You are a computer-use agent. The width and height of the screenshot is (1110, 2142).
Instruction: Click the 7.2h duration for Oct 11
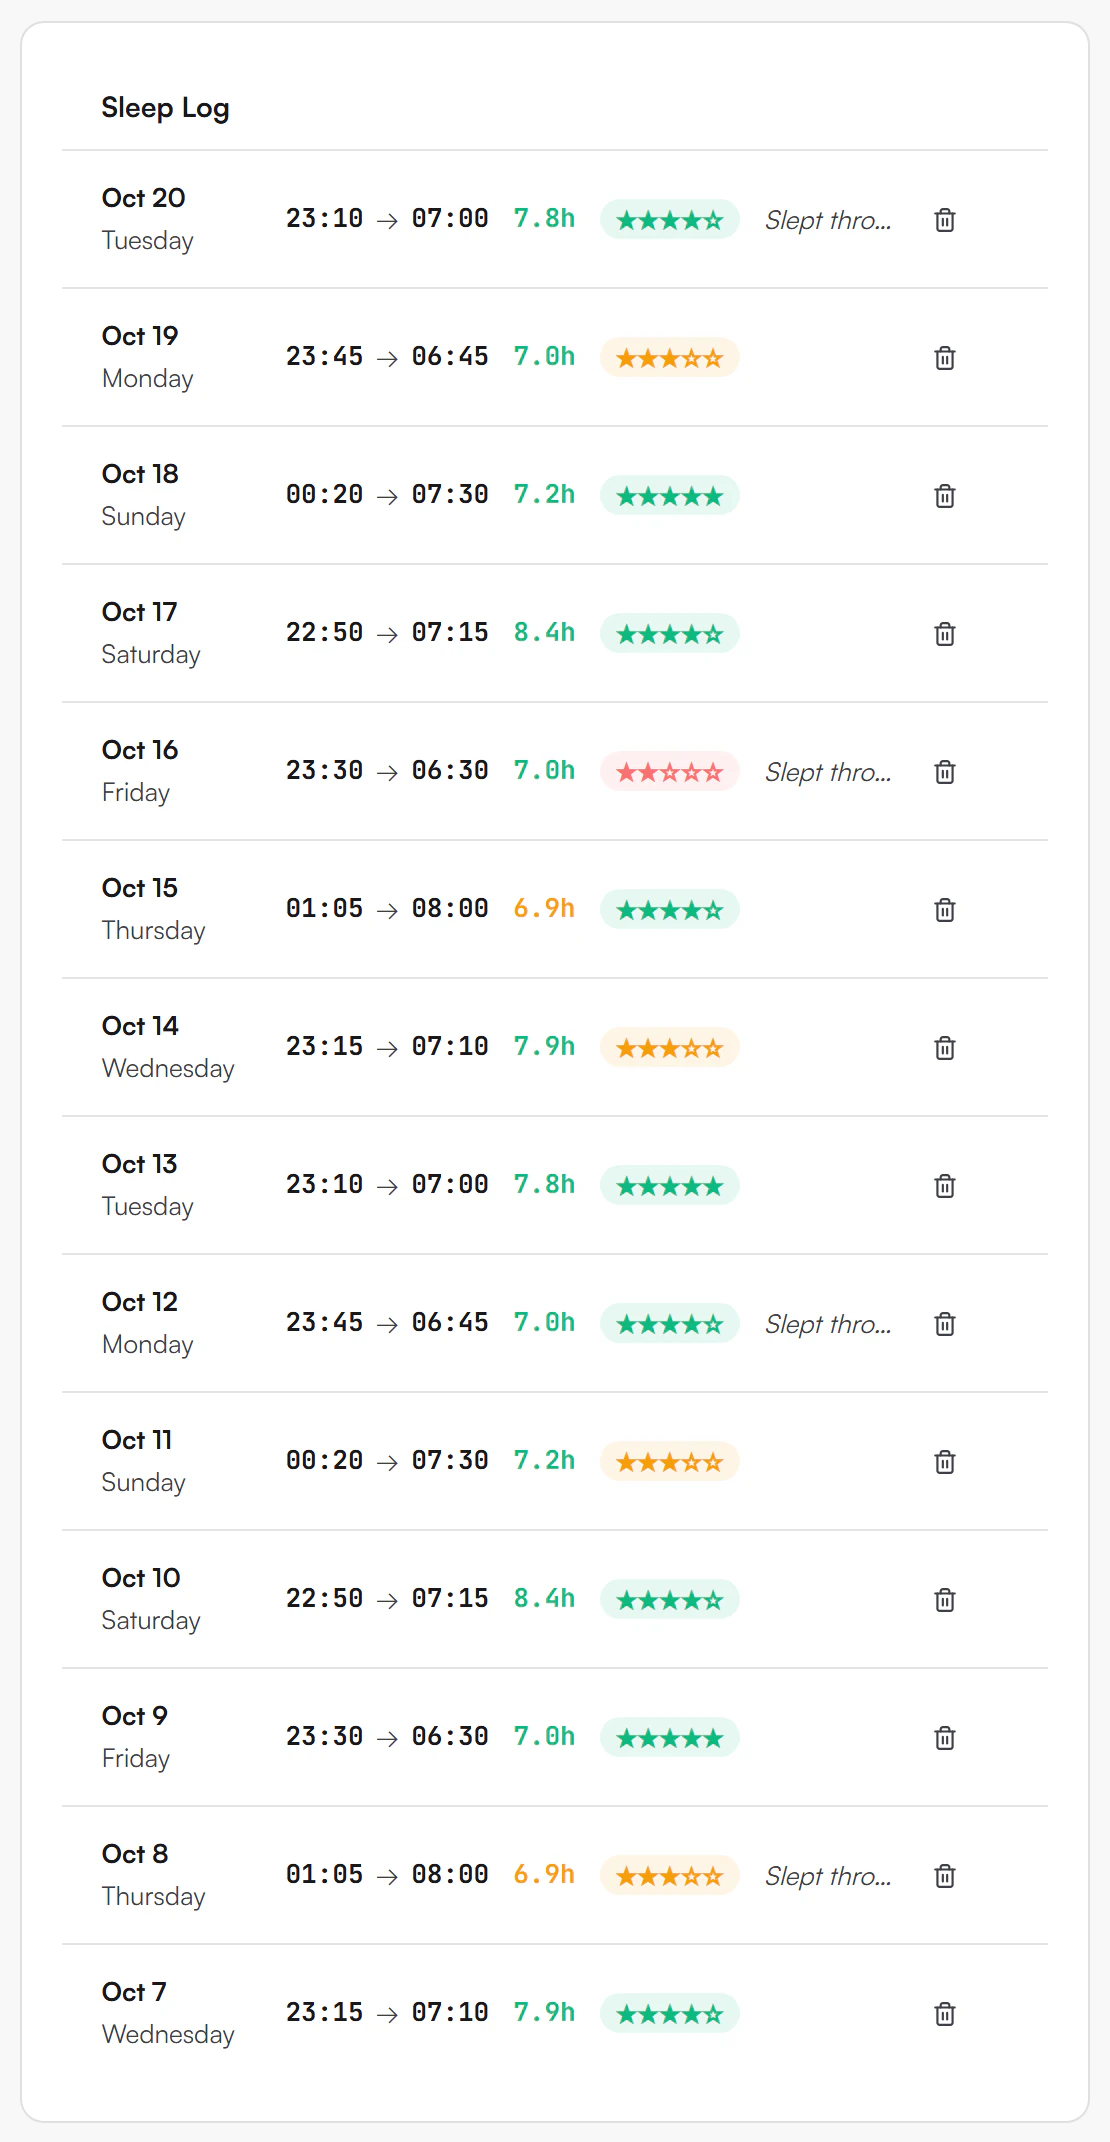544,1460
